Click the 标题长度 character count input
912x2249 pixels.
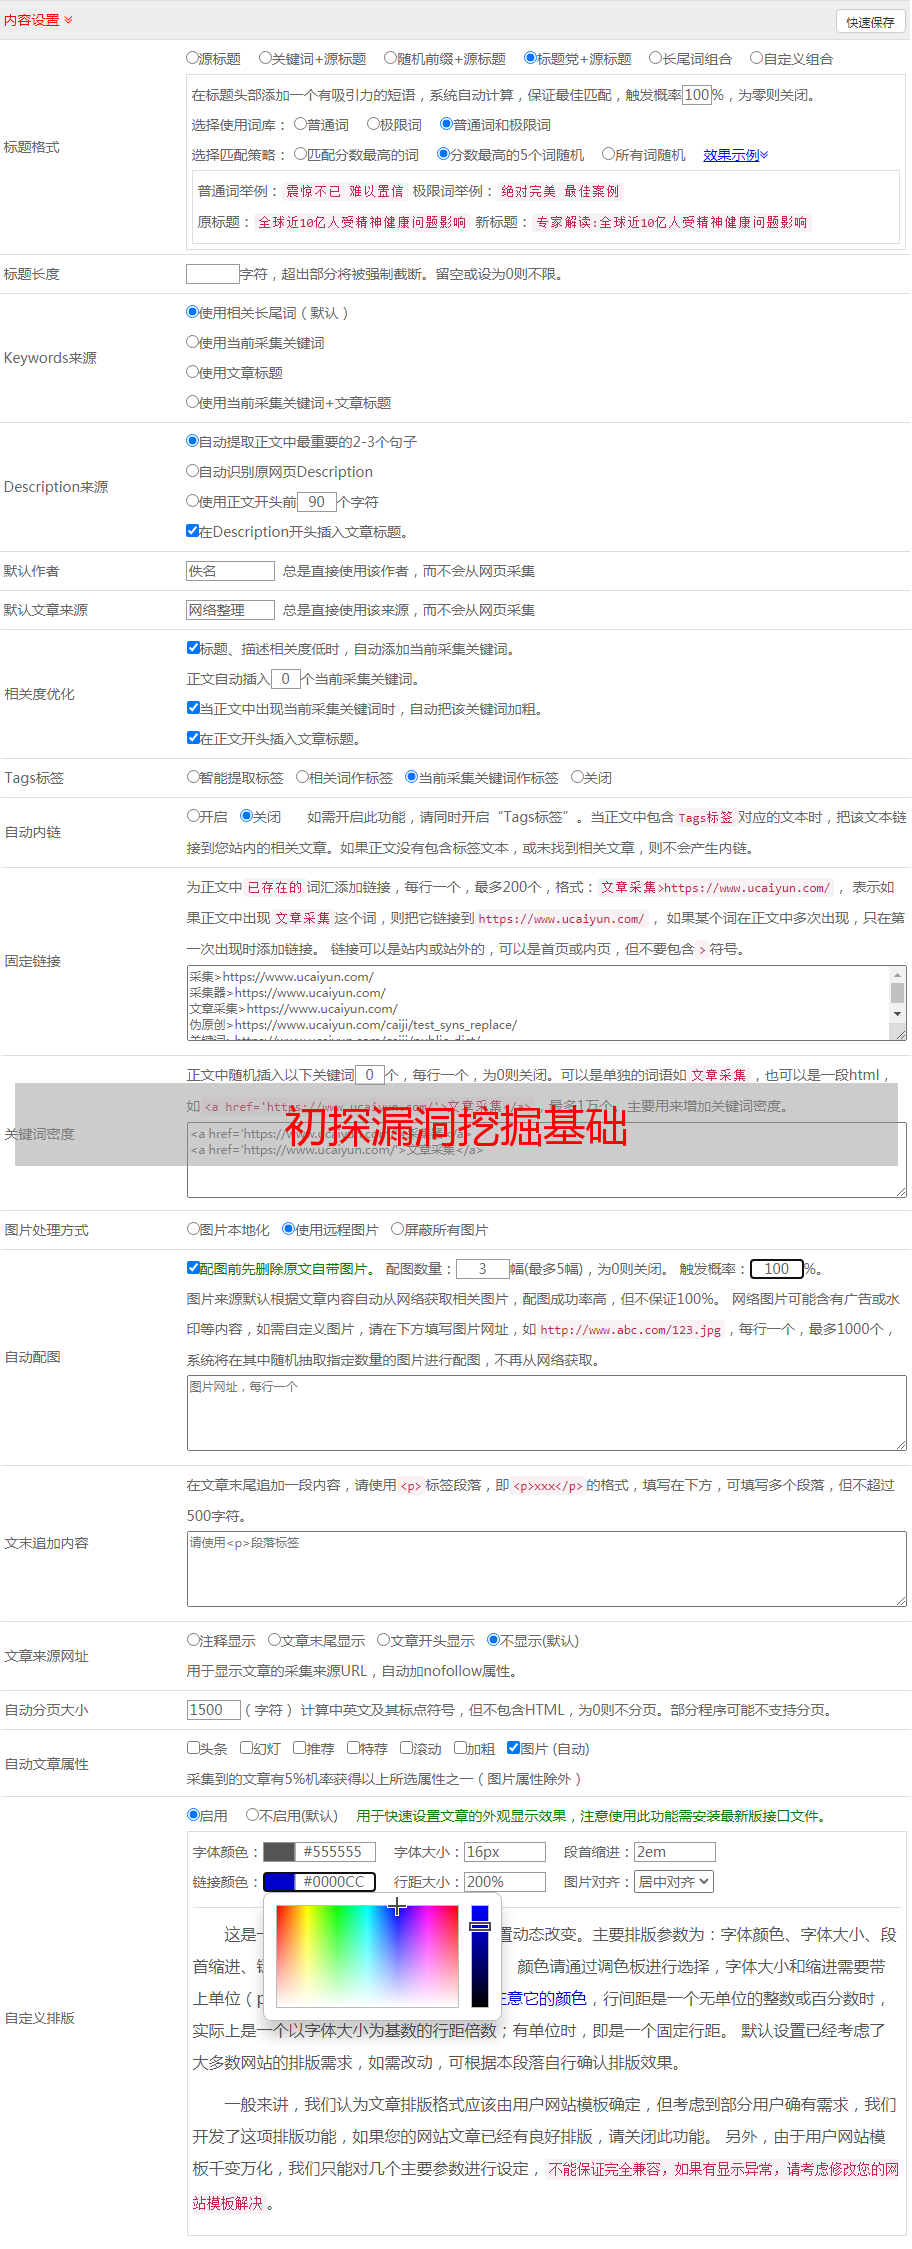[212, 274]
